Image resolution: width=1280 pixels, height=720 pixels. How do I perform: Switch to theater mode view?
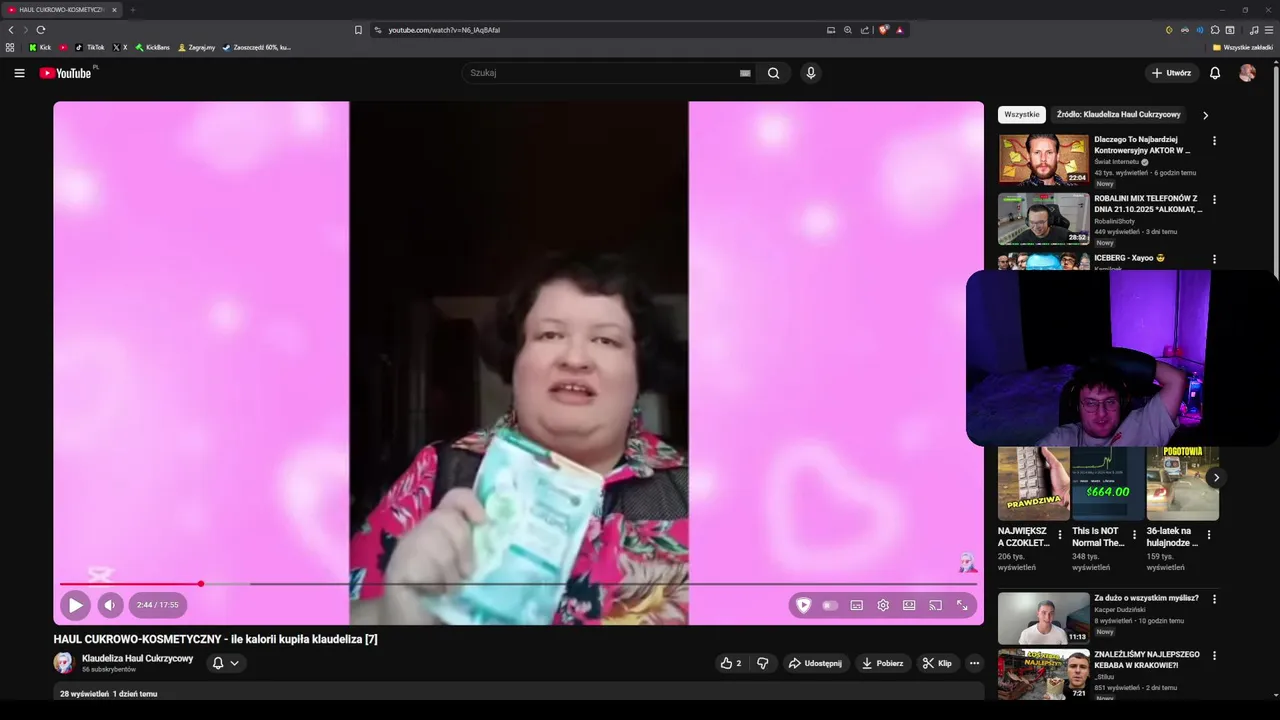909,605
